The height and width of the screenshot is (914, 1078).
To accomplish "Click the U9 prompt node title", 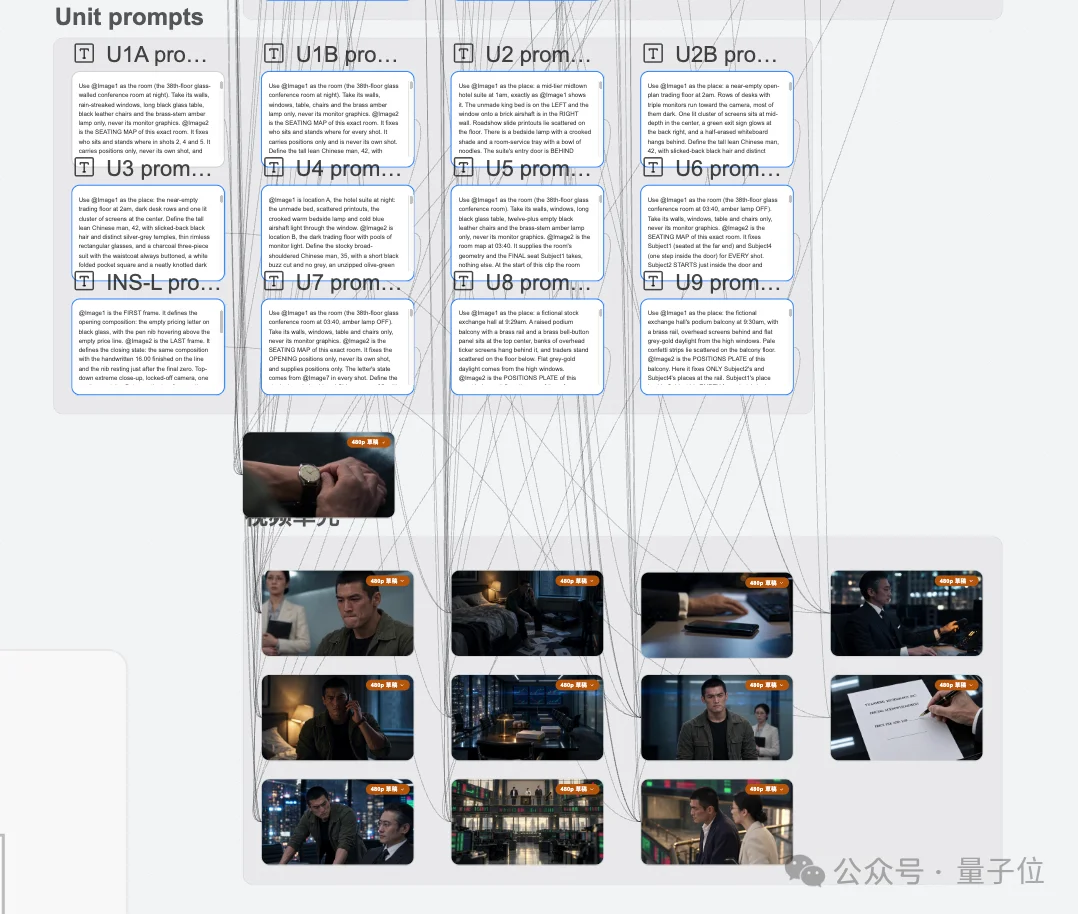I will [728, 282].
